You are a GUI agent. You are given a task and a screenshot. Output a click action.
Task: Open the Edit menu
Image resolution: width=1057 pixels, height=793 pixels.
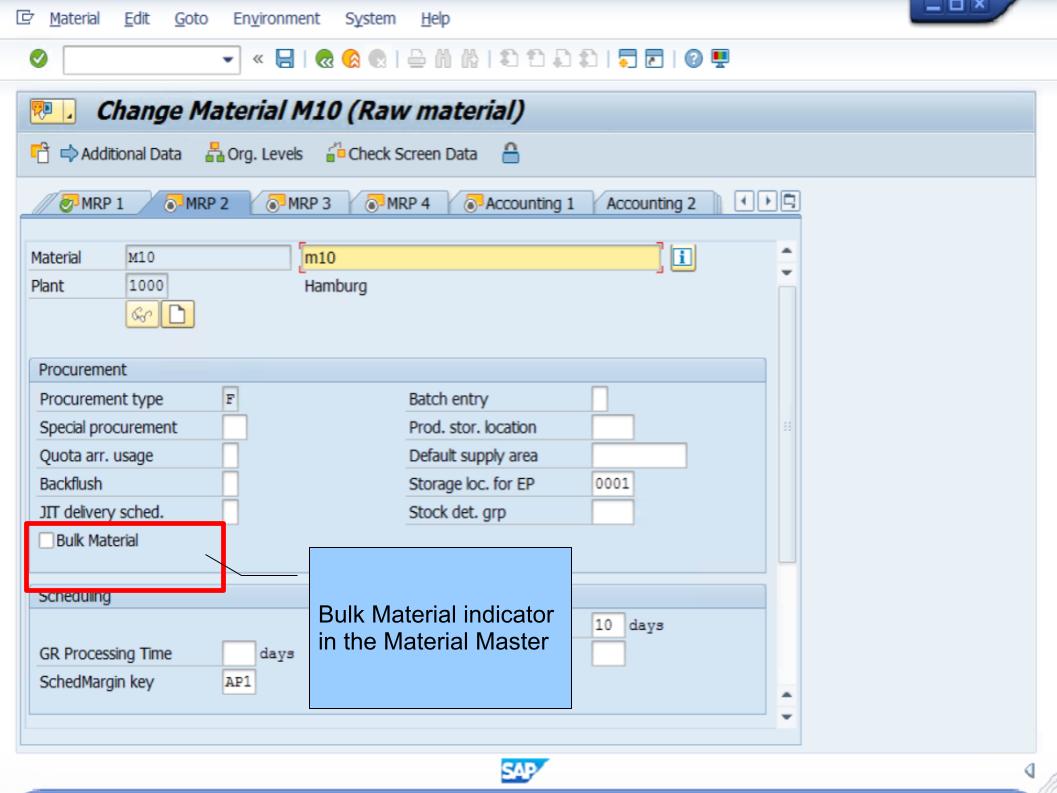137,19
